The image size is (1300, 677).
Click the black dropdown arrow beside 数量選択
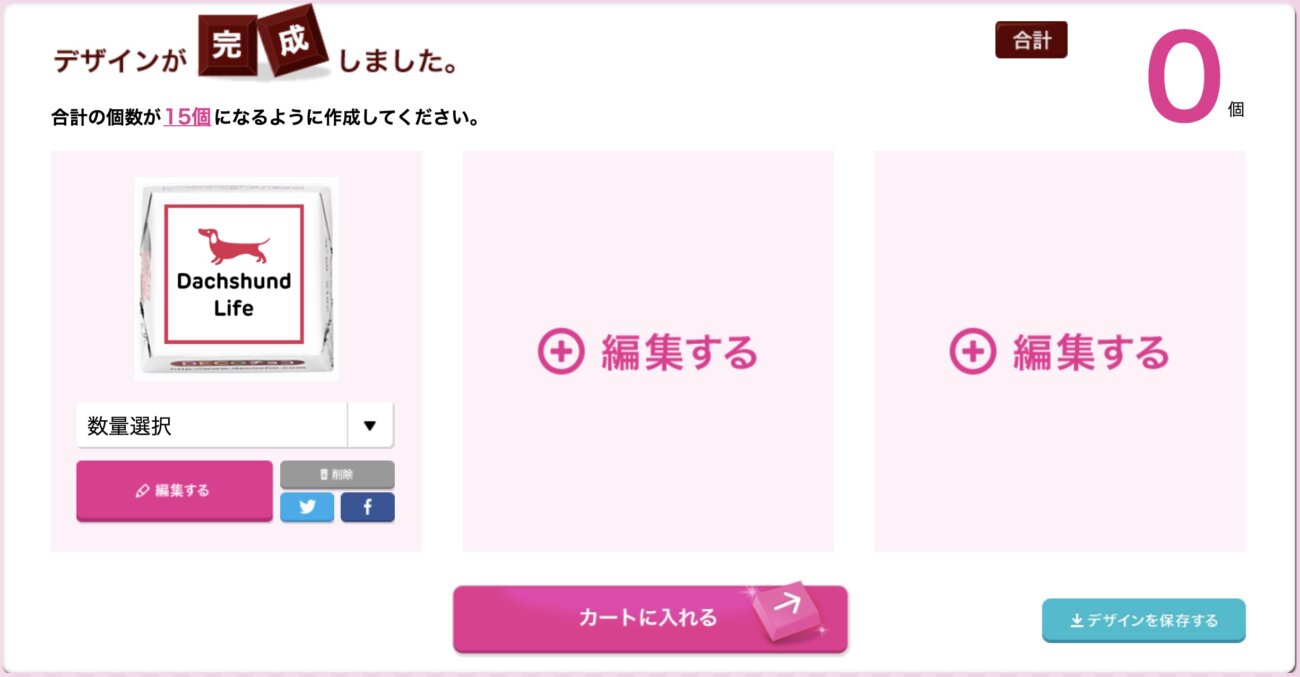(x=370, y=426)
